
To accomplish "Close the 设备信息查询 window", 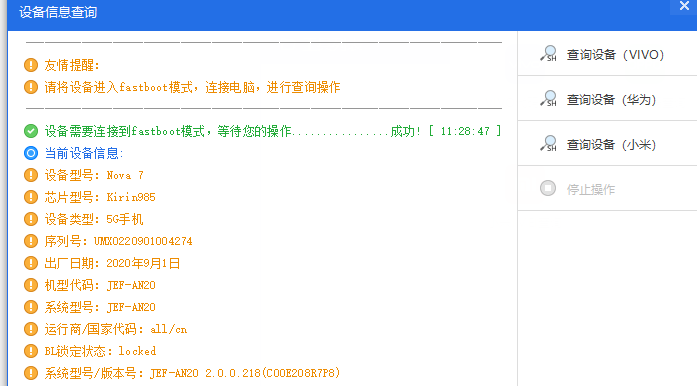I will pos(684,6).
